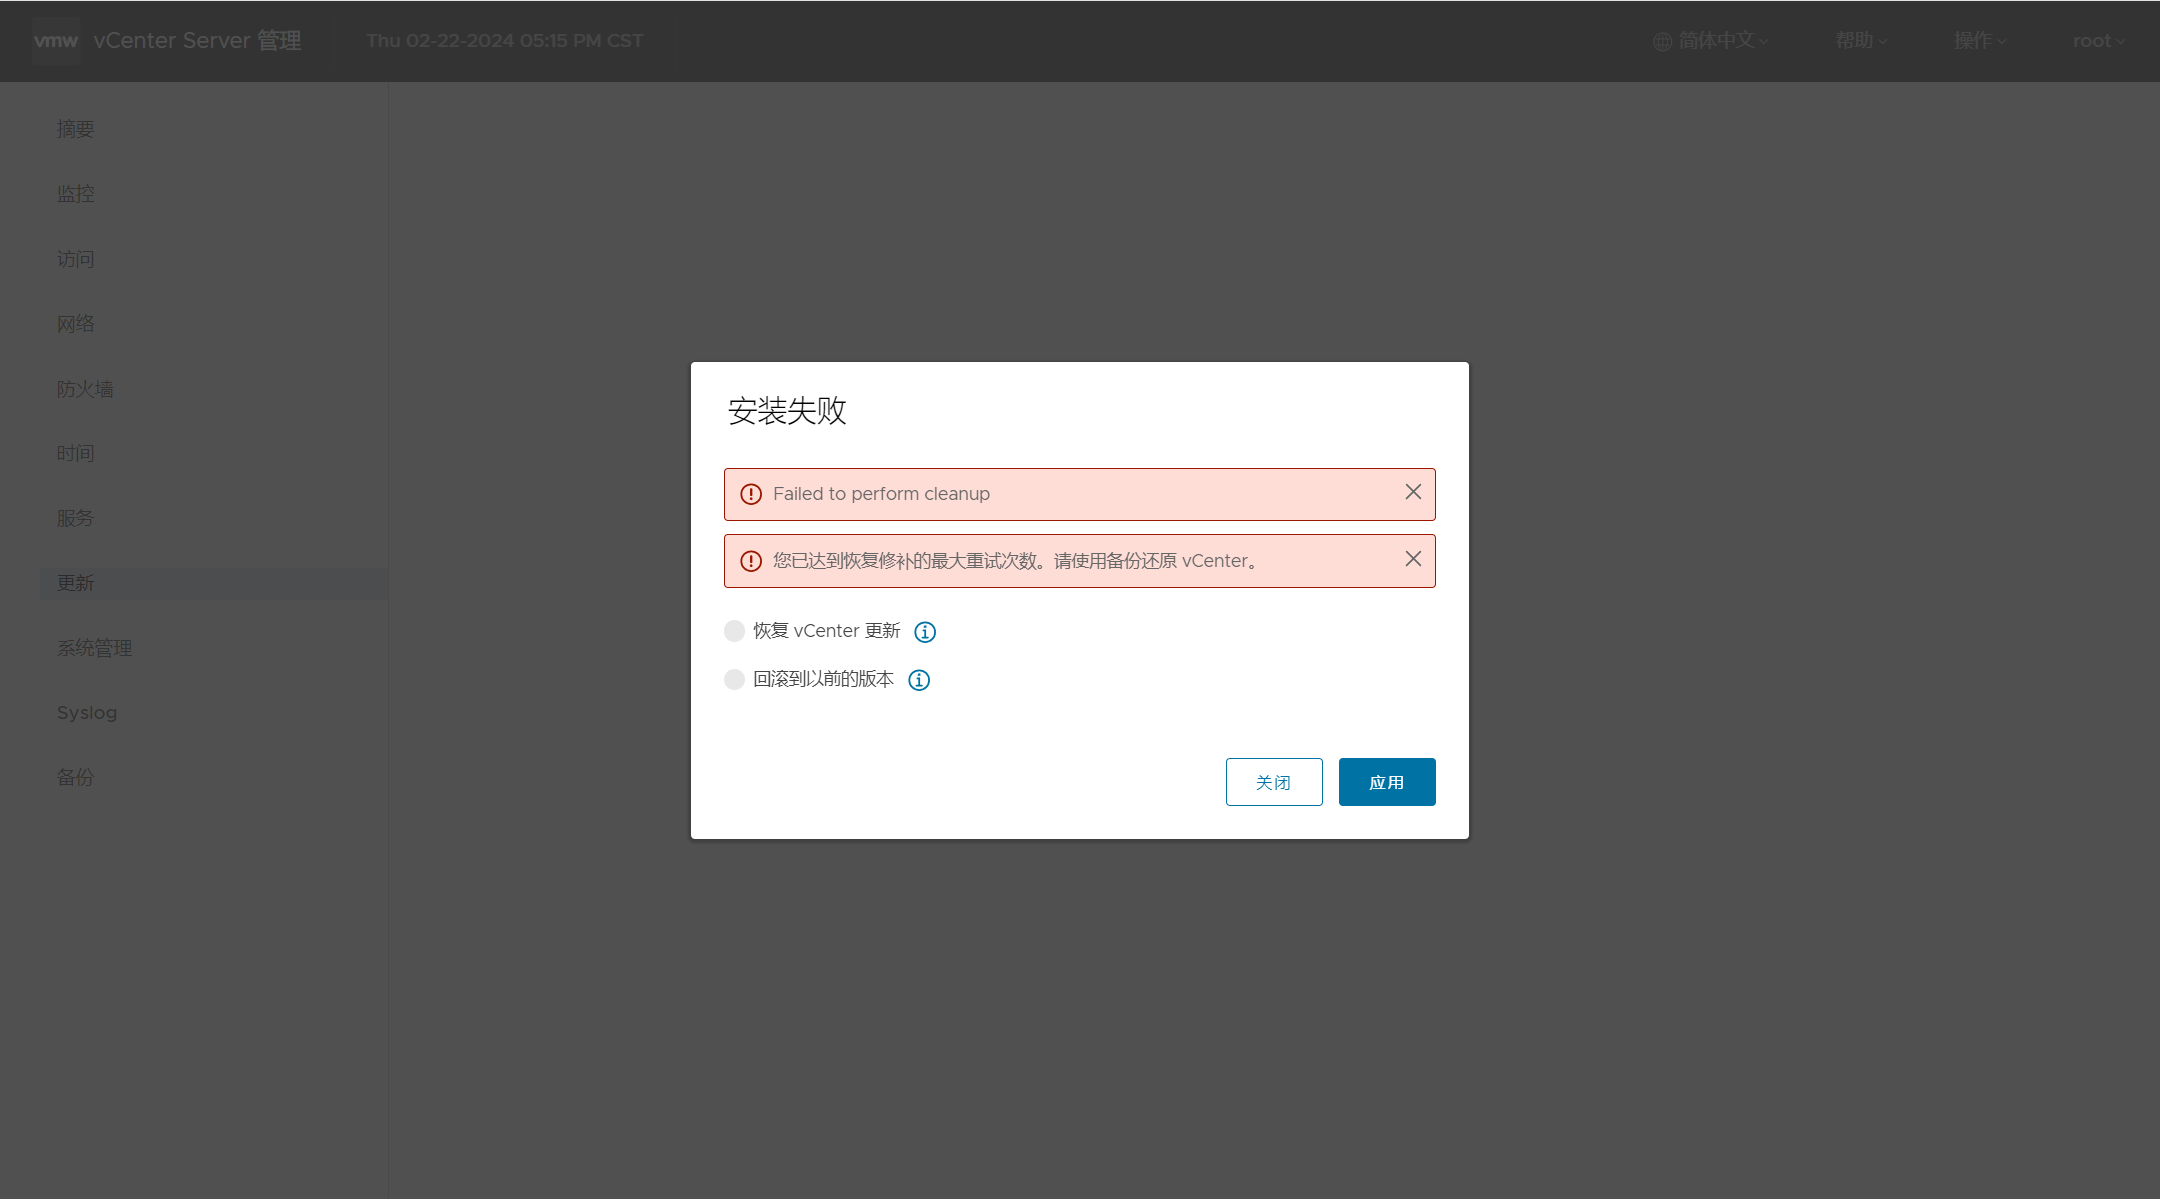Click the 'Failed to perform cleanup' message text

click(x=881, y=494)
